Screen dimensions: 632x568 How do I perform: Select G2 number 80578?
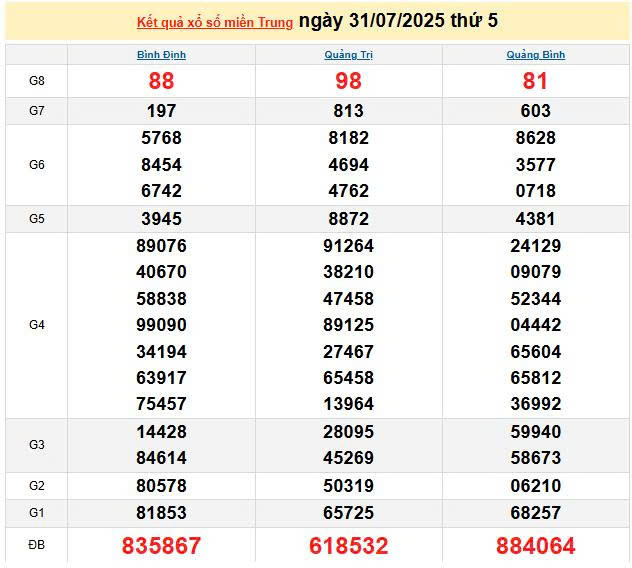point(161,486)
